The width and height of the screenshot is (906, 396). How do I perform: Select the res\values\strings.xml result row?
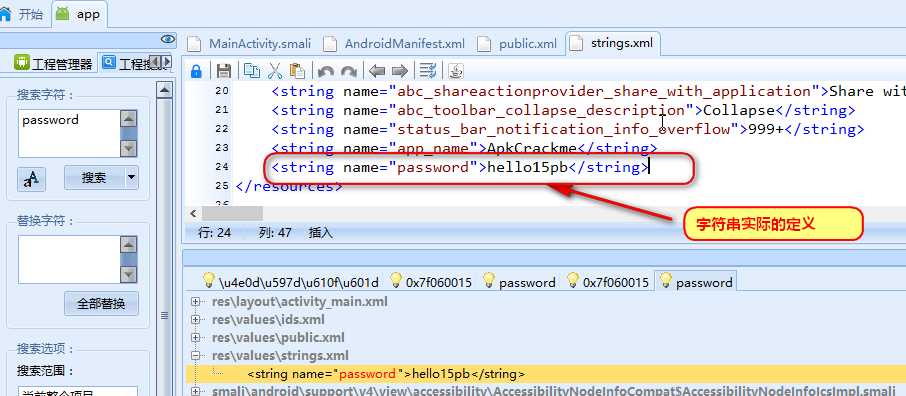(280, 356)
